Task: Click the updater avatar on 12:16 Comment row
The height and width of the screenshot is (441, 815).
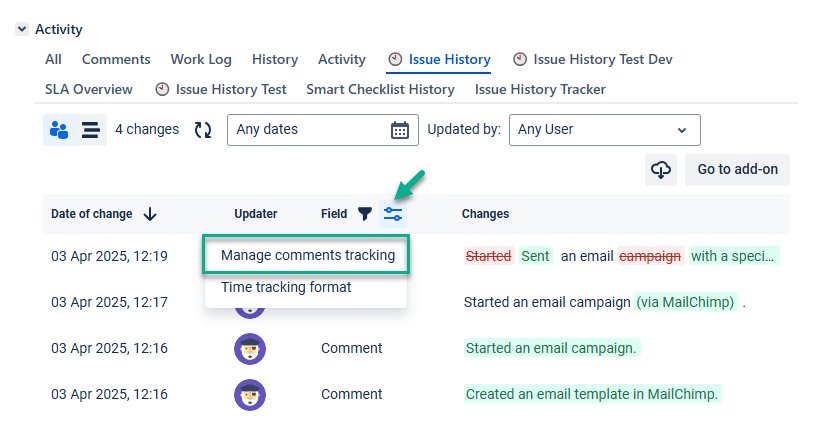Action: pyautogui.click(x=250, y=349)
